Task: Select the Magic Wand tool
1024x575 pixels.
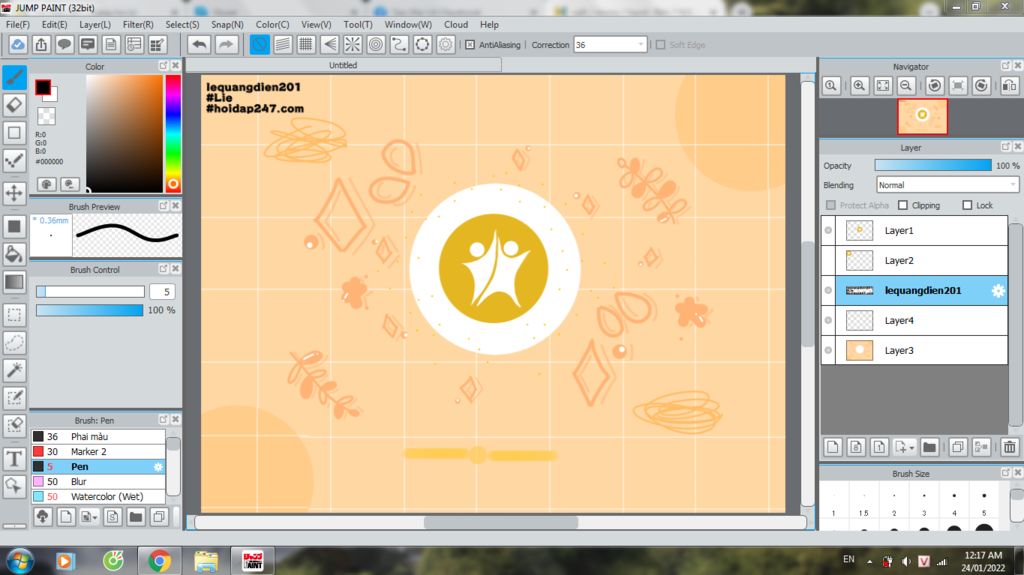Action: 14,370
